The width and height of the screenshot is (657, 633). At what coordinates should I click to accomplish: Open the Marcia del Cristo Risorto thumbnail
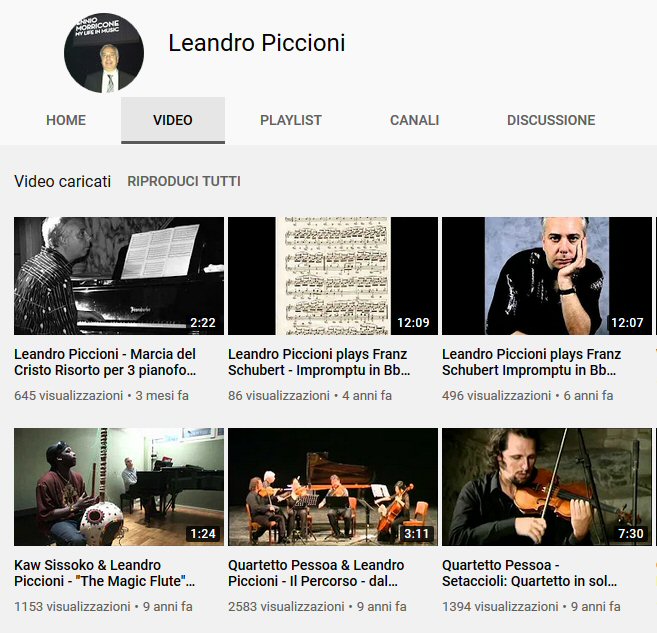(x=119, y=276)
